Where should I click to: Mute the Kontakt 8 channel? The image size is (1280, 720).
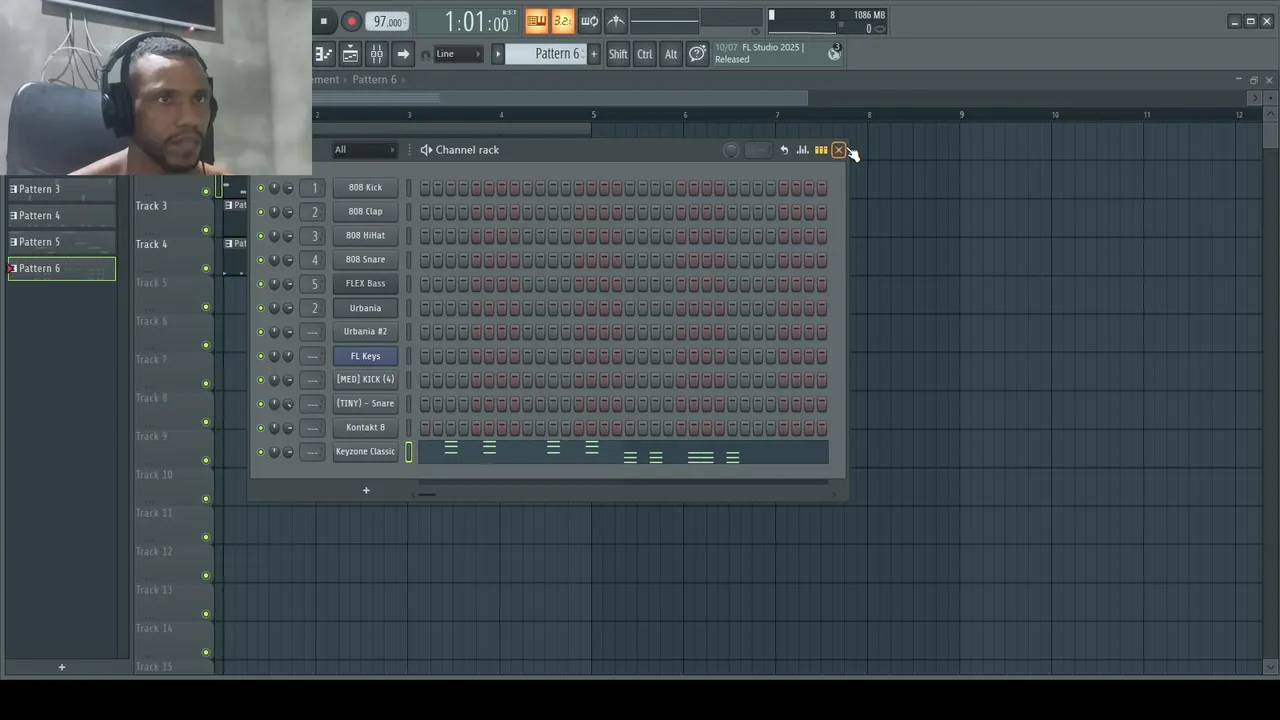261,428
